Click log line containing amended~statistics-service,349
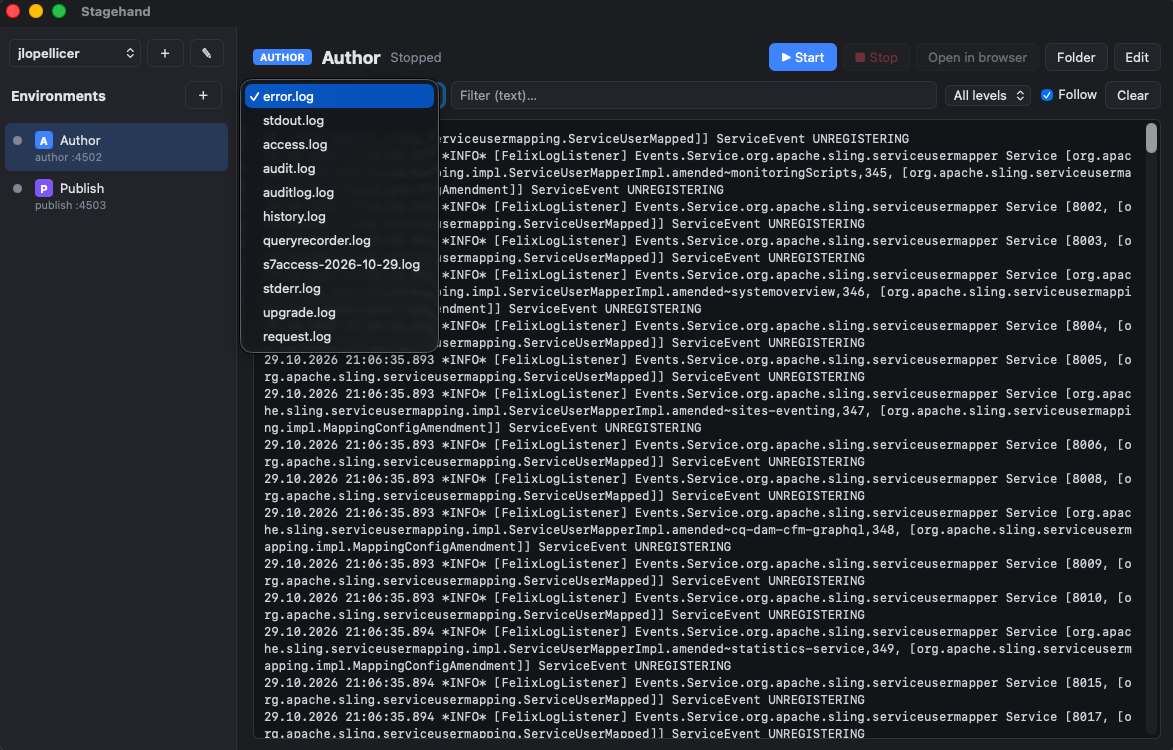 697,648
